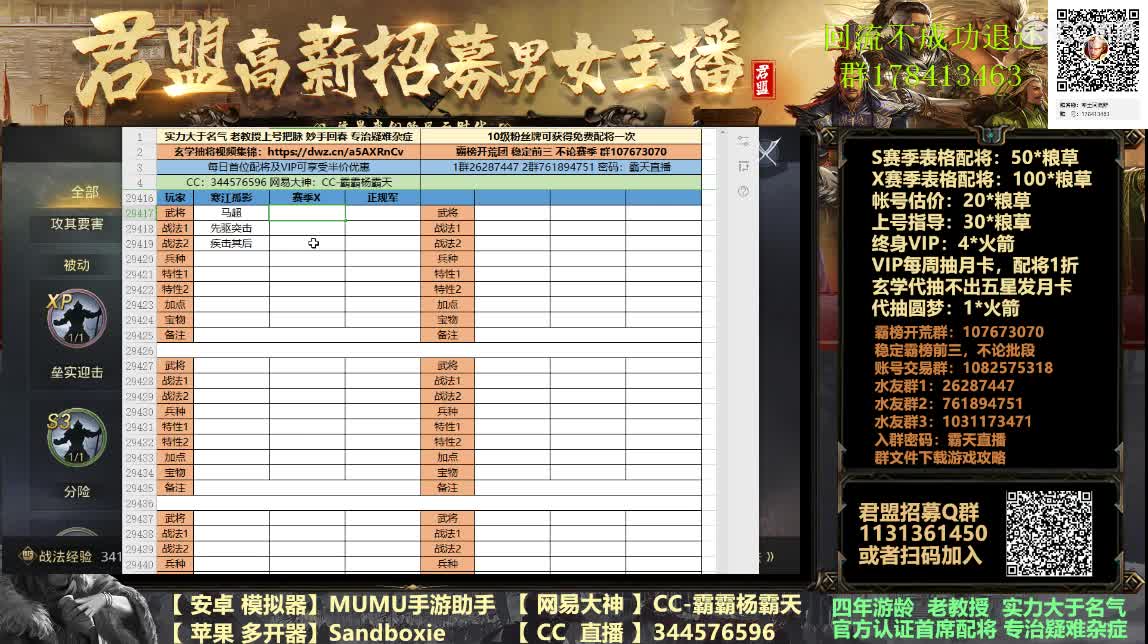The width and height of the screenshot is (1148, 644).
Task: Select row header 29426
Action: point(139,351)
